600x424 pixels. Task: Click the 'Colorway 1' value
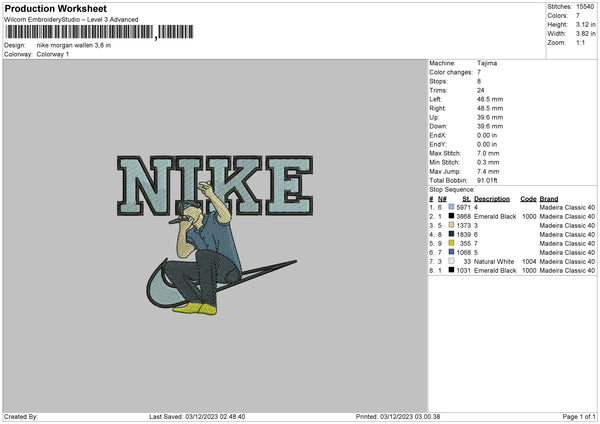click(53, 54)
